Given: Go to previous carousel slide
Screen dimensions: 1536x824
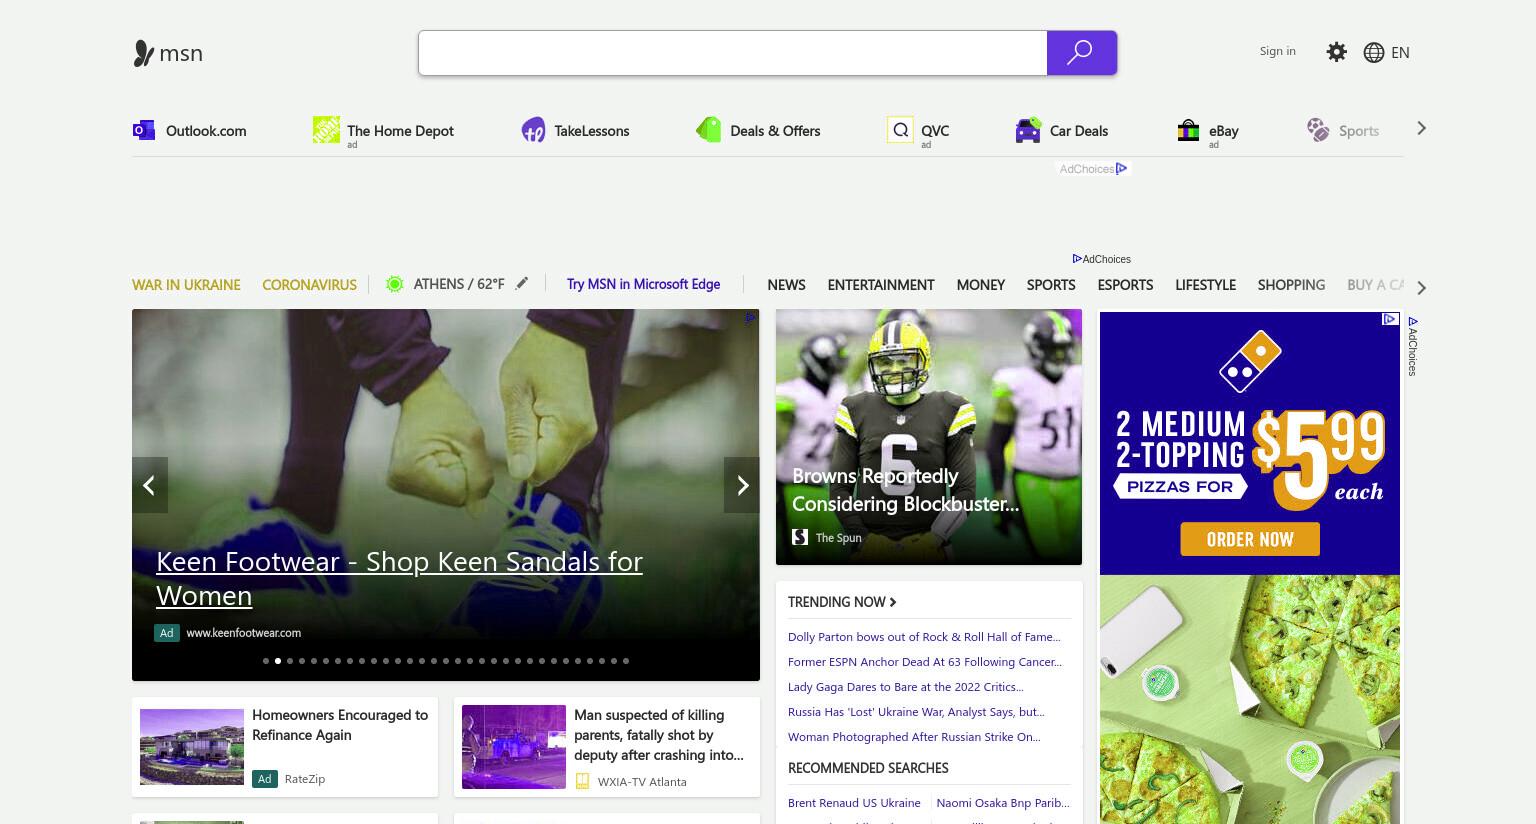Looking at the screenshot, I should point(149,485).
